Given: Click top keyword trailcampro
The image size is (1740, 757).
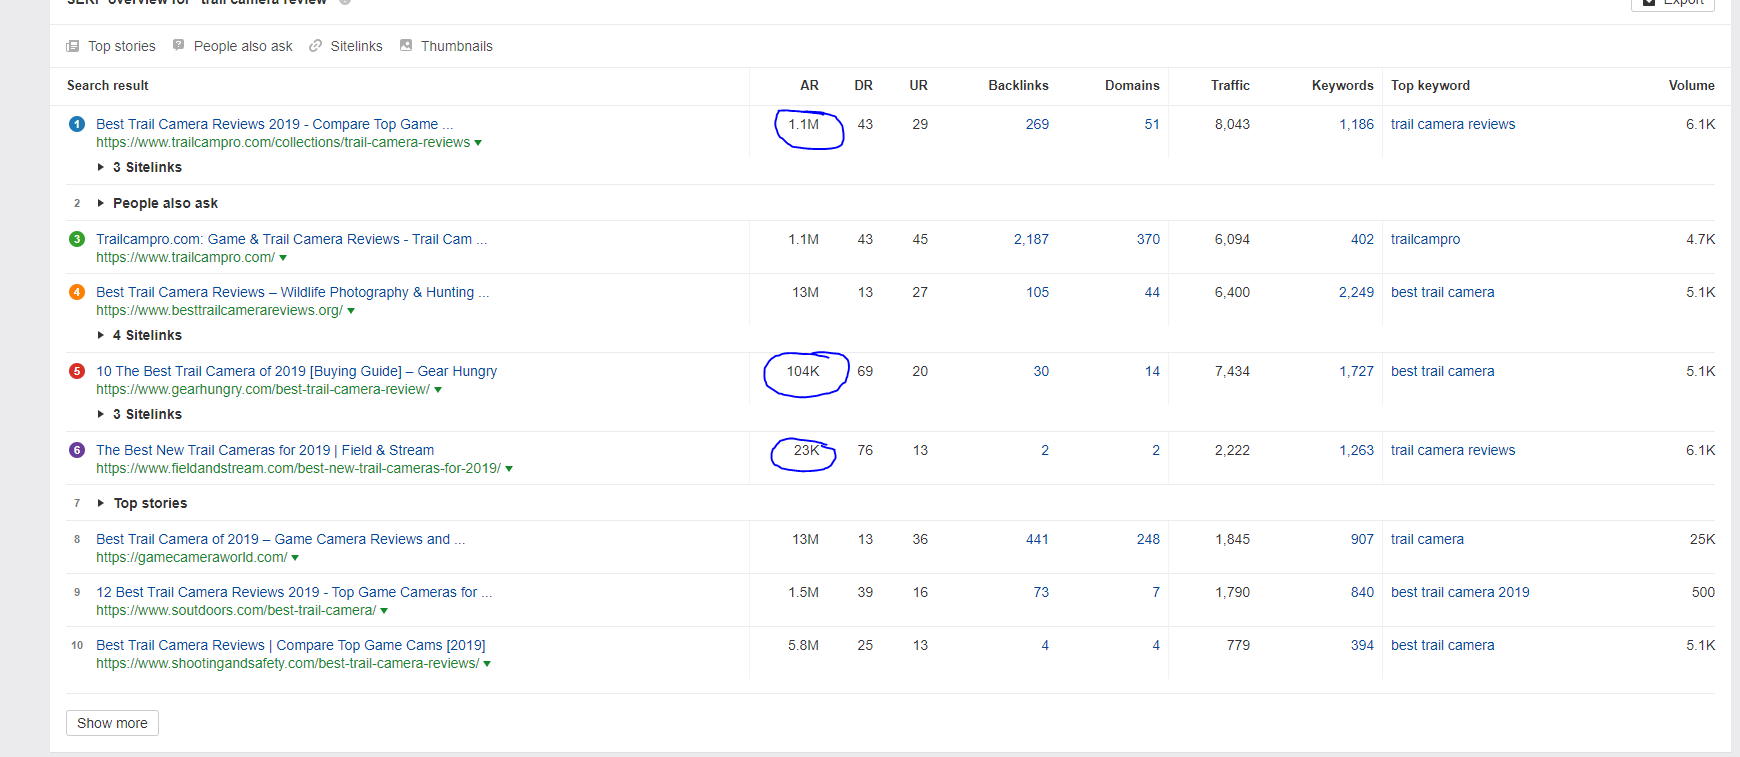Looking at the screenshot, I should [x=1425, y=239].
